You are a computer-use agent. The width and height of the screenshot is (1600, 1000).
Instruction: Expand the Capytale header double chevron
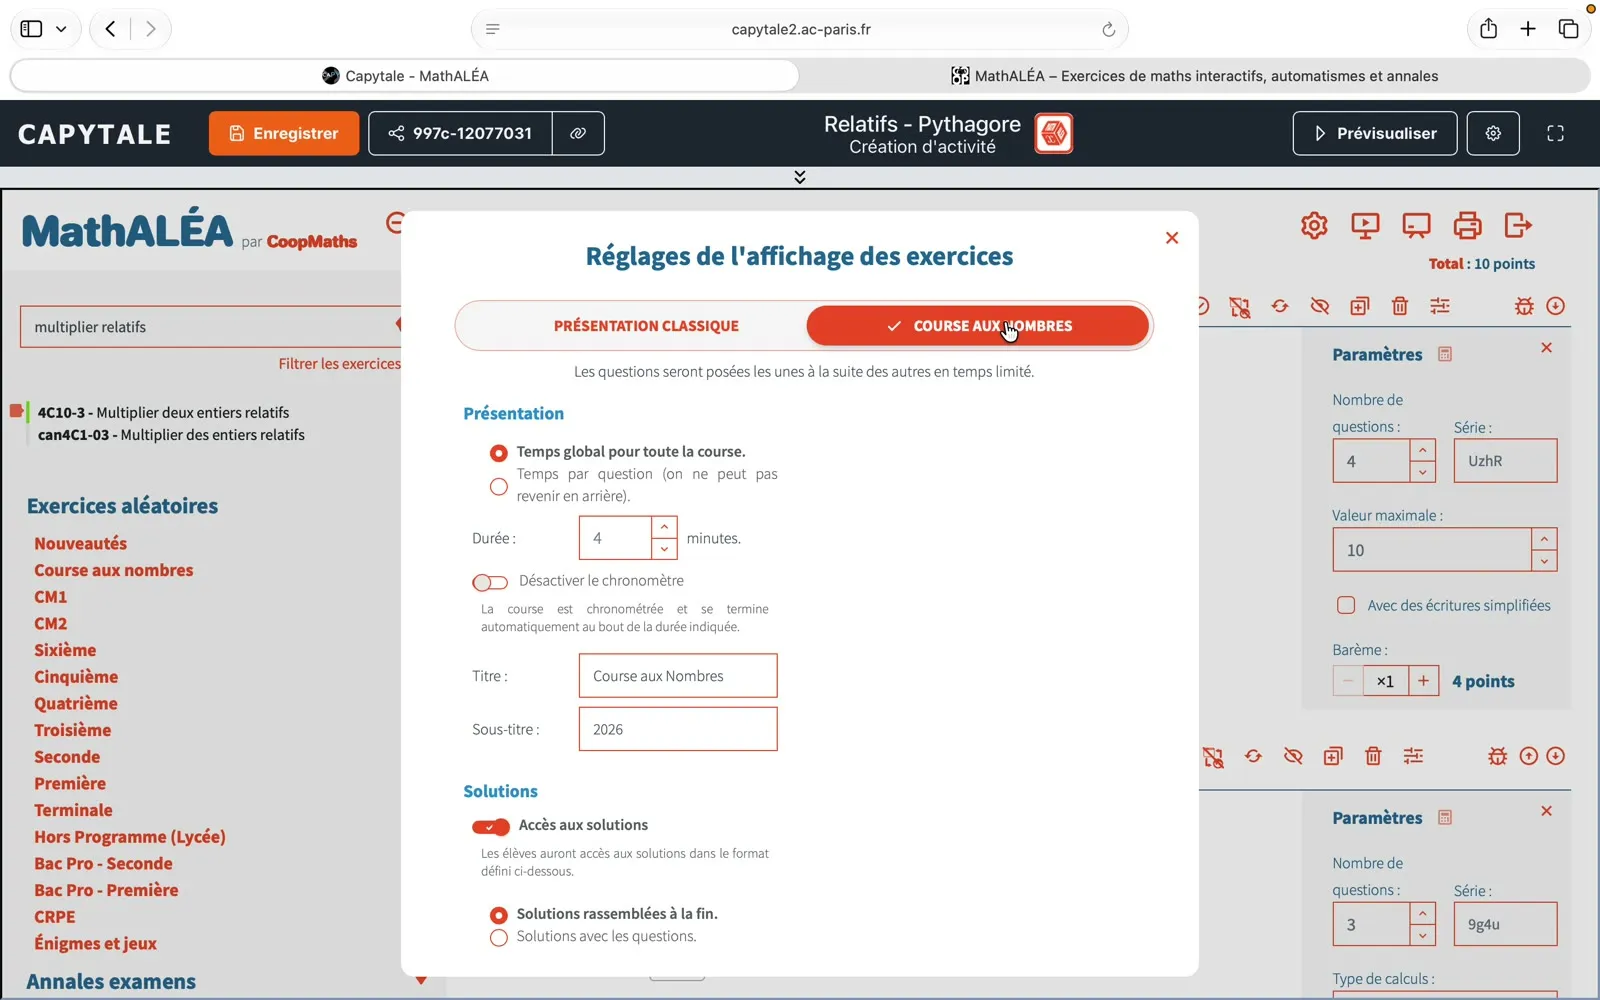[800, 177]
